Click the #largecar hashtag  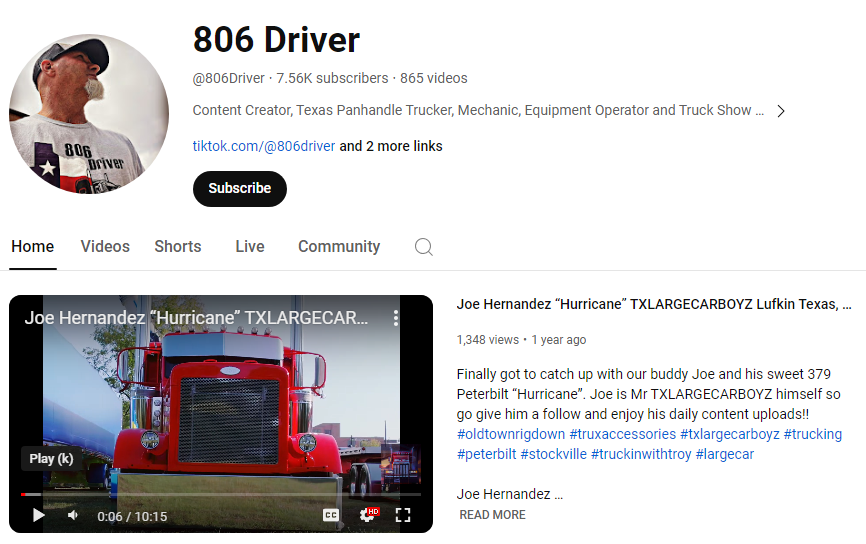point(725,454)
